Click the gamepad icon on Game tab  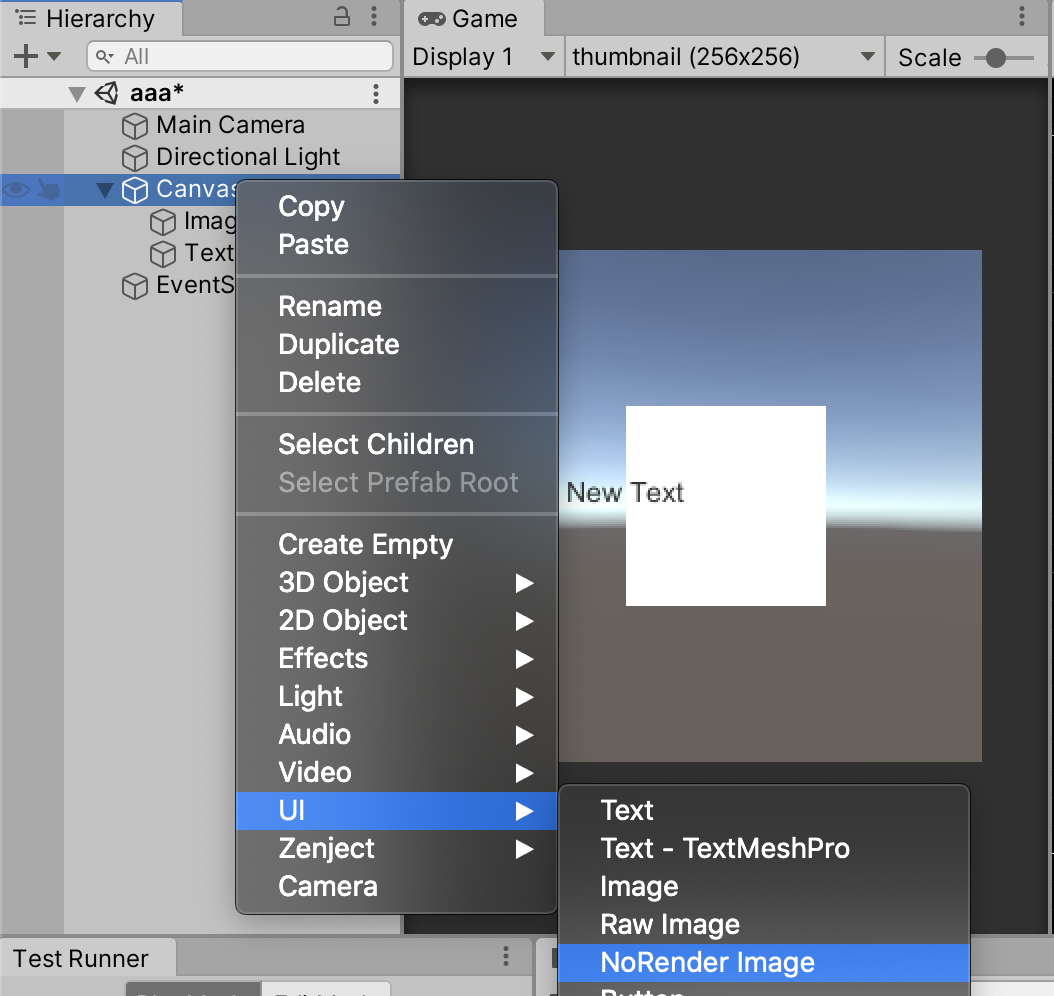(x=432, y=19)
